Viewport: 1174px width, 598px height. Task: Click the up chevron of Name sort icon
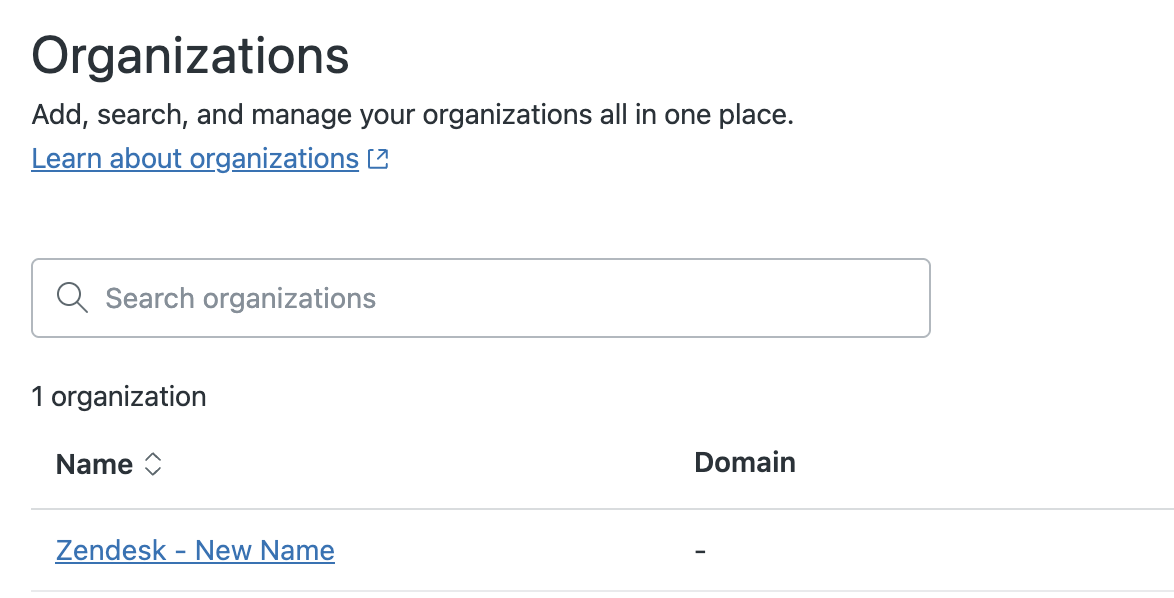click(x=152, y=458)
